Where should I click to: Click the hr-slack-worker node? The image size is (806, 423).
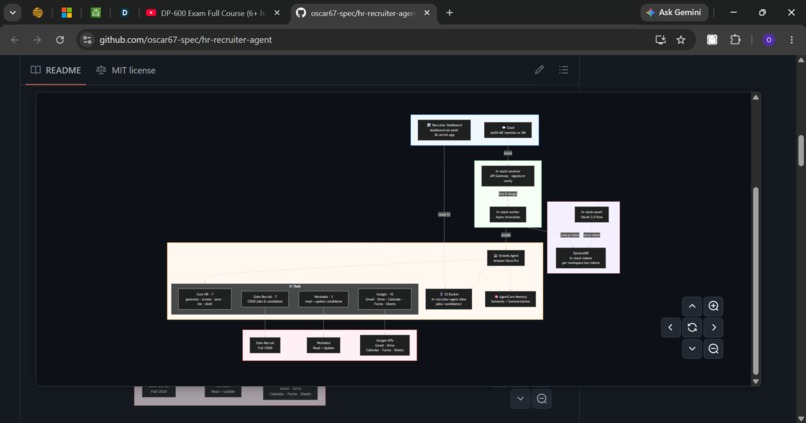508,214
